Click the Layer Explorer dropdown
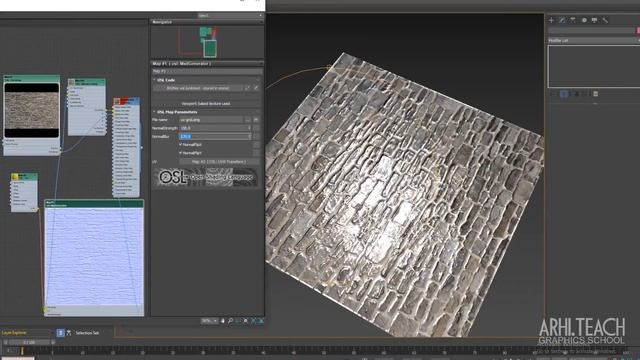The width and height of the screenshot is (640, 360). 28,333
